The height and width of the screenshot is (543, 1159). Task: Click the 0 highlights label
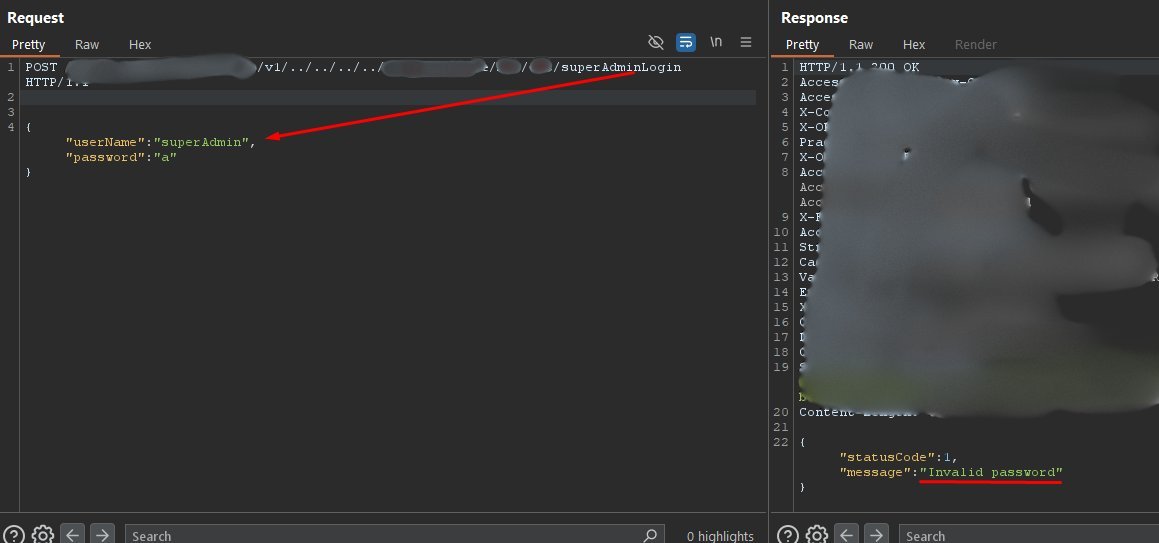(720, 536)
